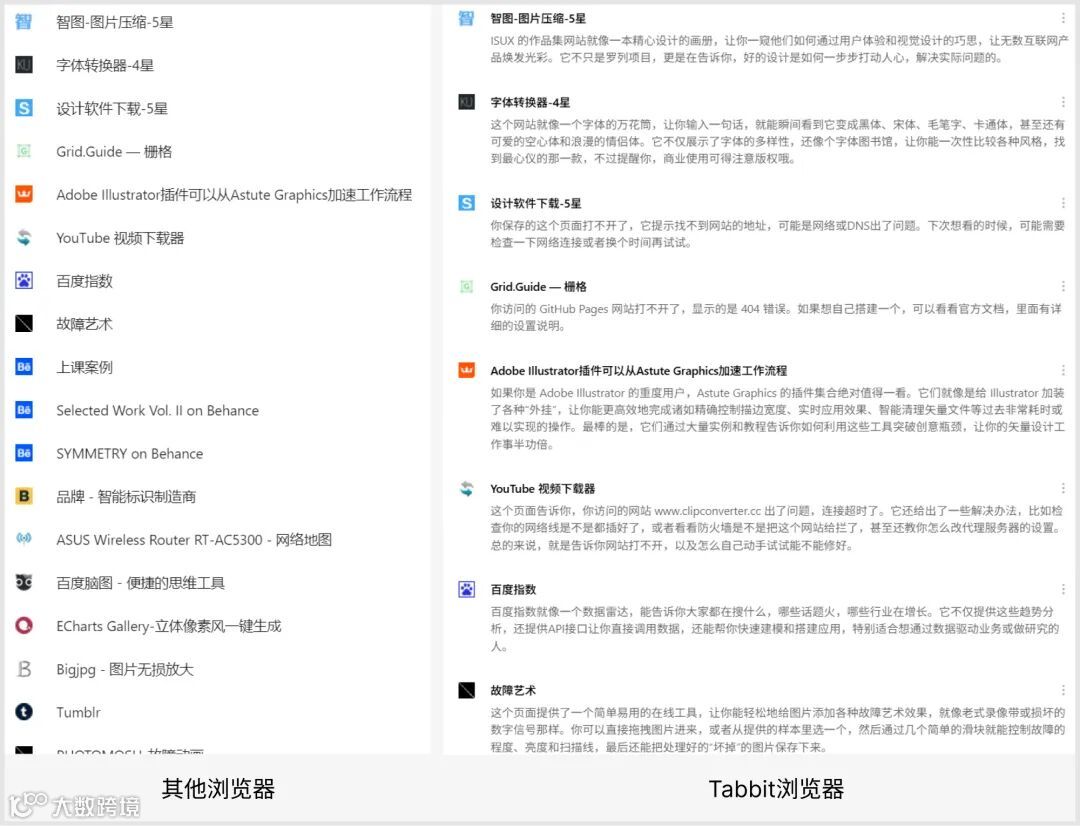
Task: Open the bold 百度指数 title in Tabbit
Action: point(512,589)
